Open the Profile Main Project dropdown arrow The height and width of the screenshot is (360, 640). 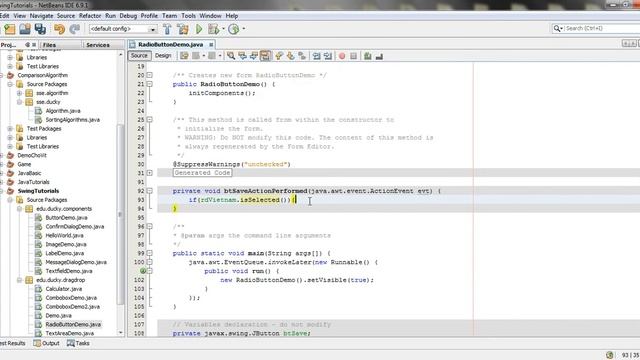[244, 29]
